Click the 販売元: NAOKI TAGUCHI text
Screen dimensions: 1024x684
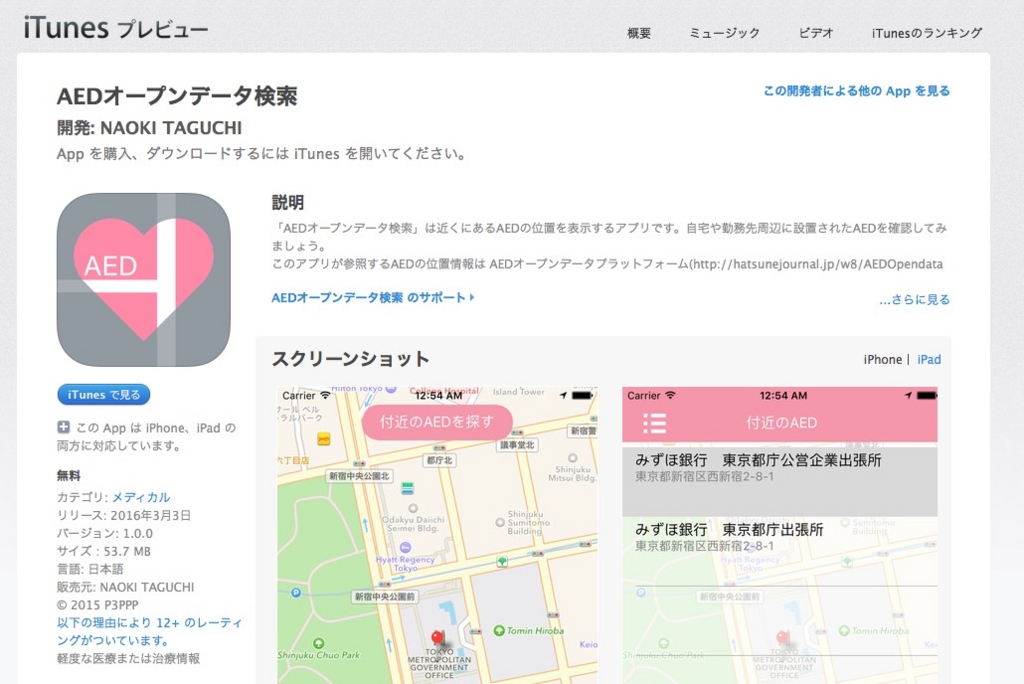click(125, 587)
